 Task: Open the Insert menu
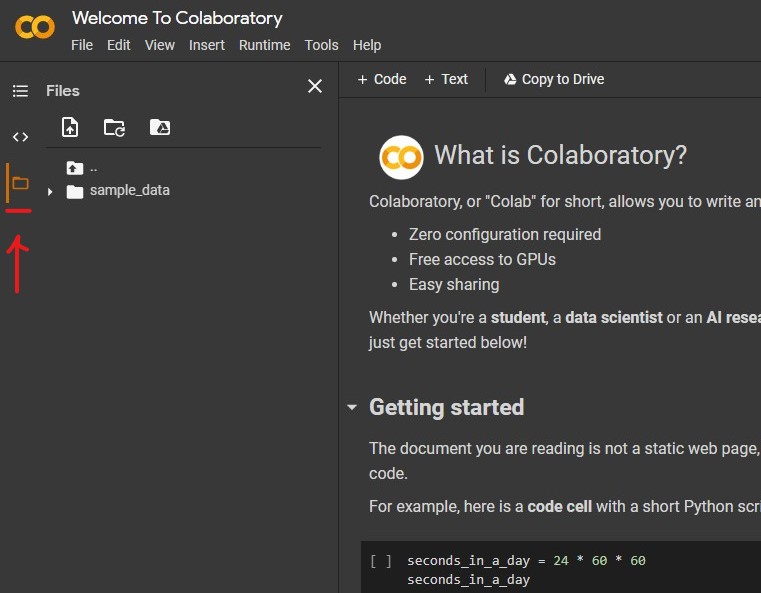pos(207,45)
